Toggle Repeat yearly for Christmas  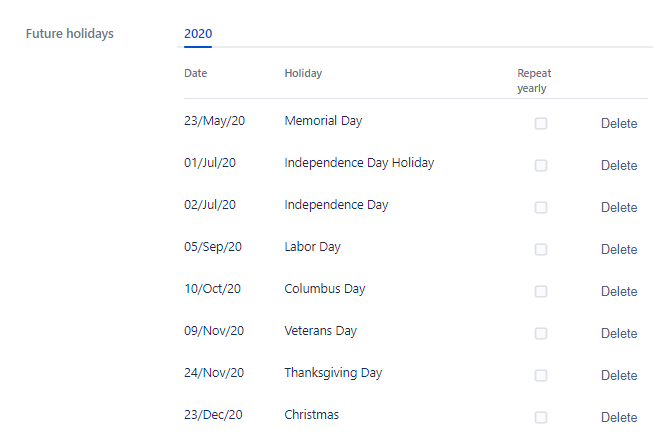coord(541,418)
